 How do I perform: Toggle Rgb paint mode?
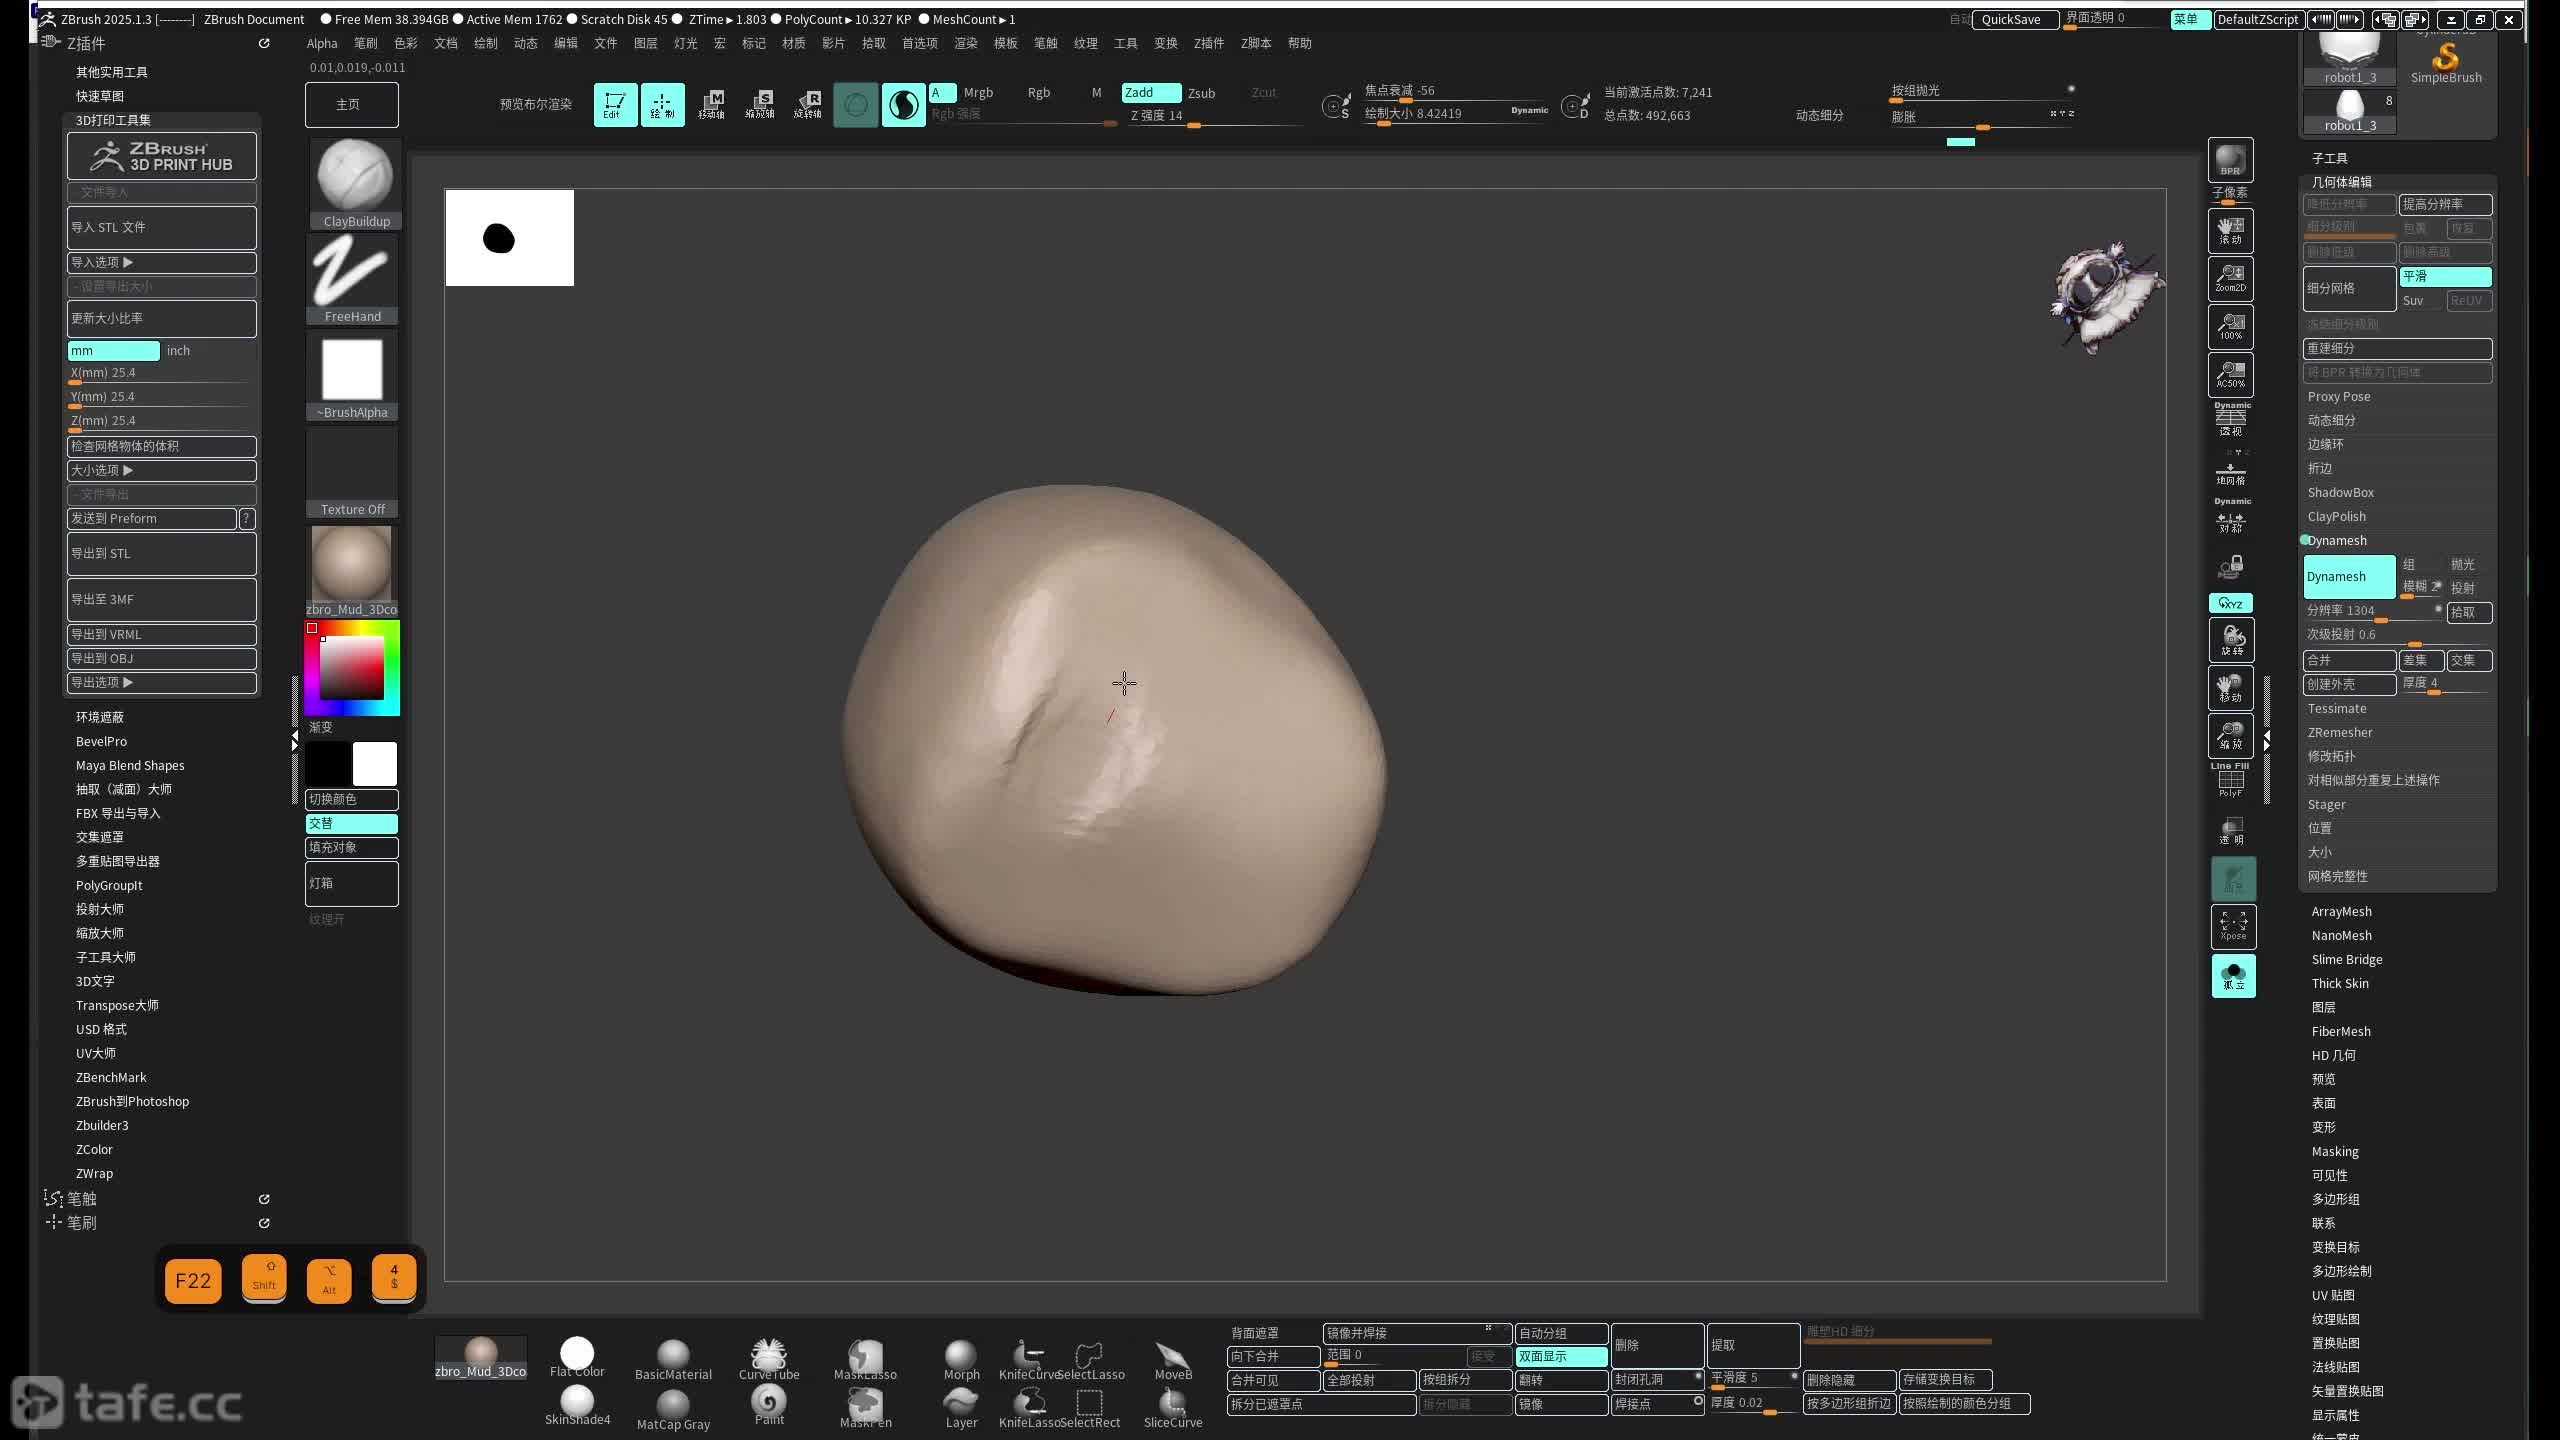tap(1039, 92)
